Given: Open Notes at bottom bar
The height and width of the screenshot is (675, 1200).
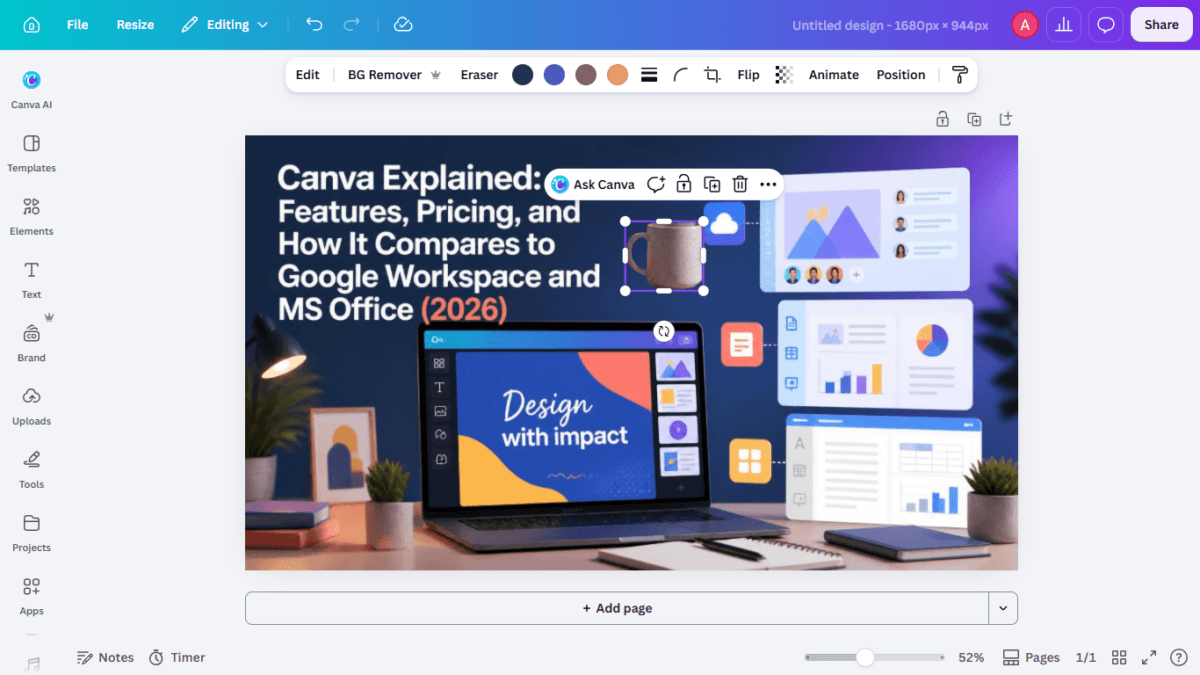Looking at the screenshot, I should tap(106, 657).
